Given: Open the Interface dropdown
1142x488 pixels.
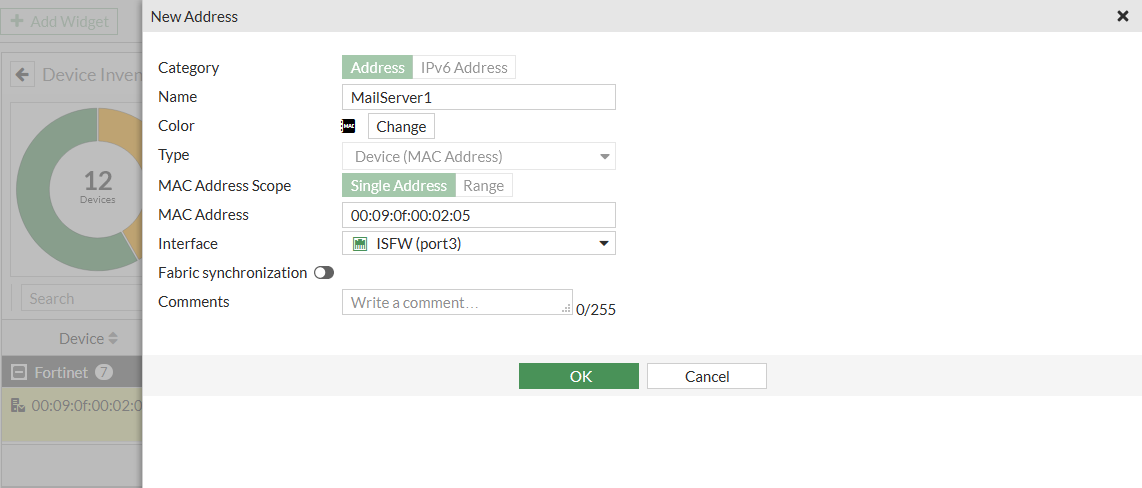Looking at the screenshot, I should [x=604, y=243].
